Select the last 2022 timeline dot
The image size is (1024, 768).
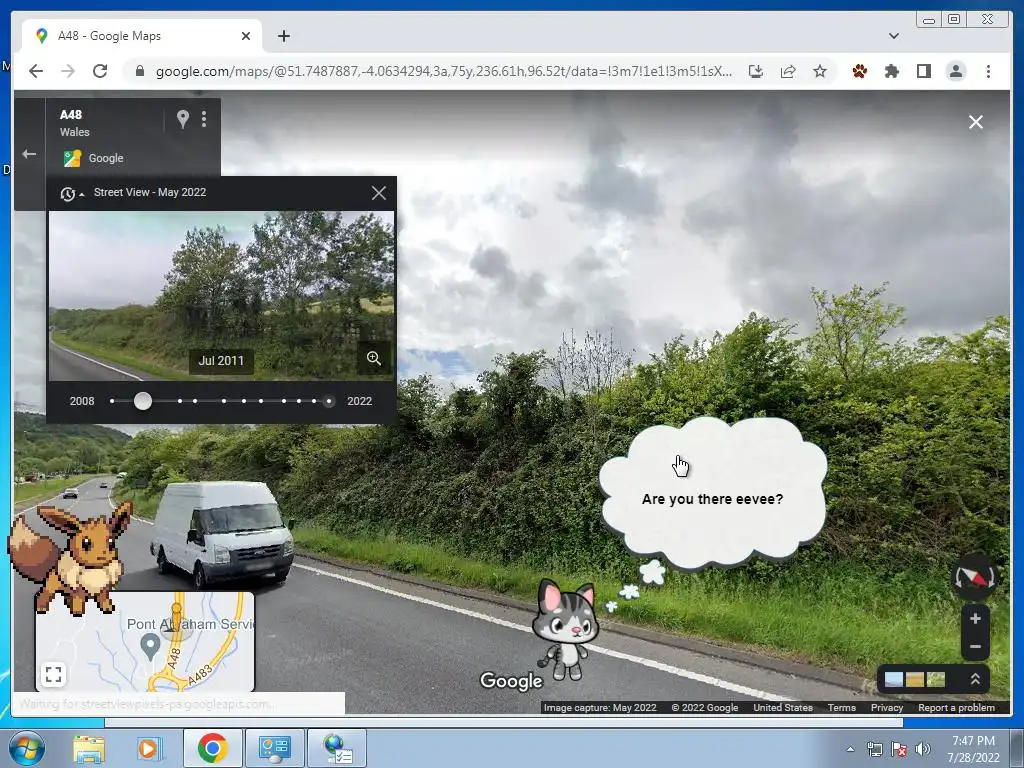pyautogui.click(x=328, y=401)
